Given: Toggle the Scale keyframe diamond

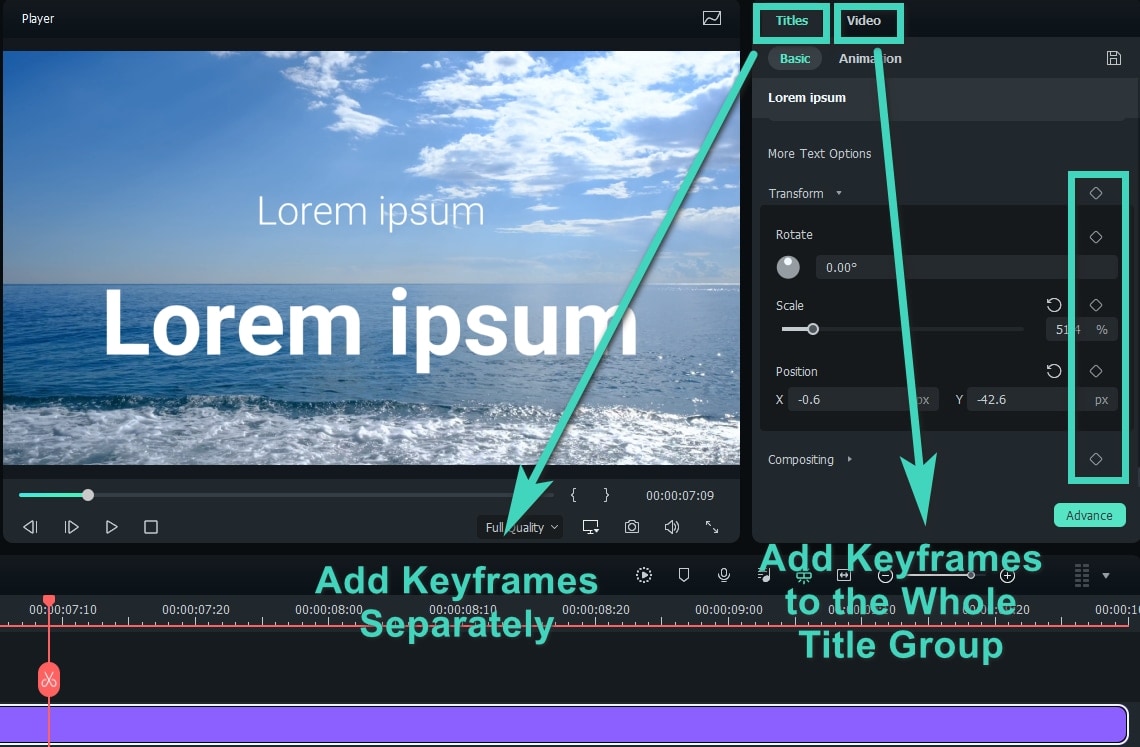Looking at the screenshot, I should click(1096, 305).
